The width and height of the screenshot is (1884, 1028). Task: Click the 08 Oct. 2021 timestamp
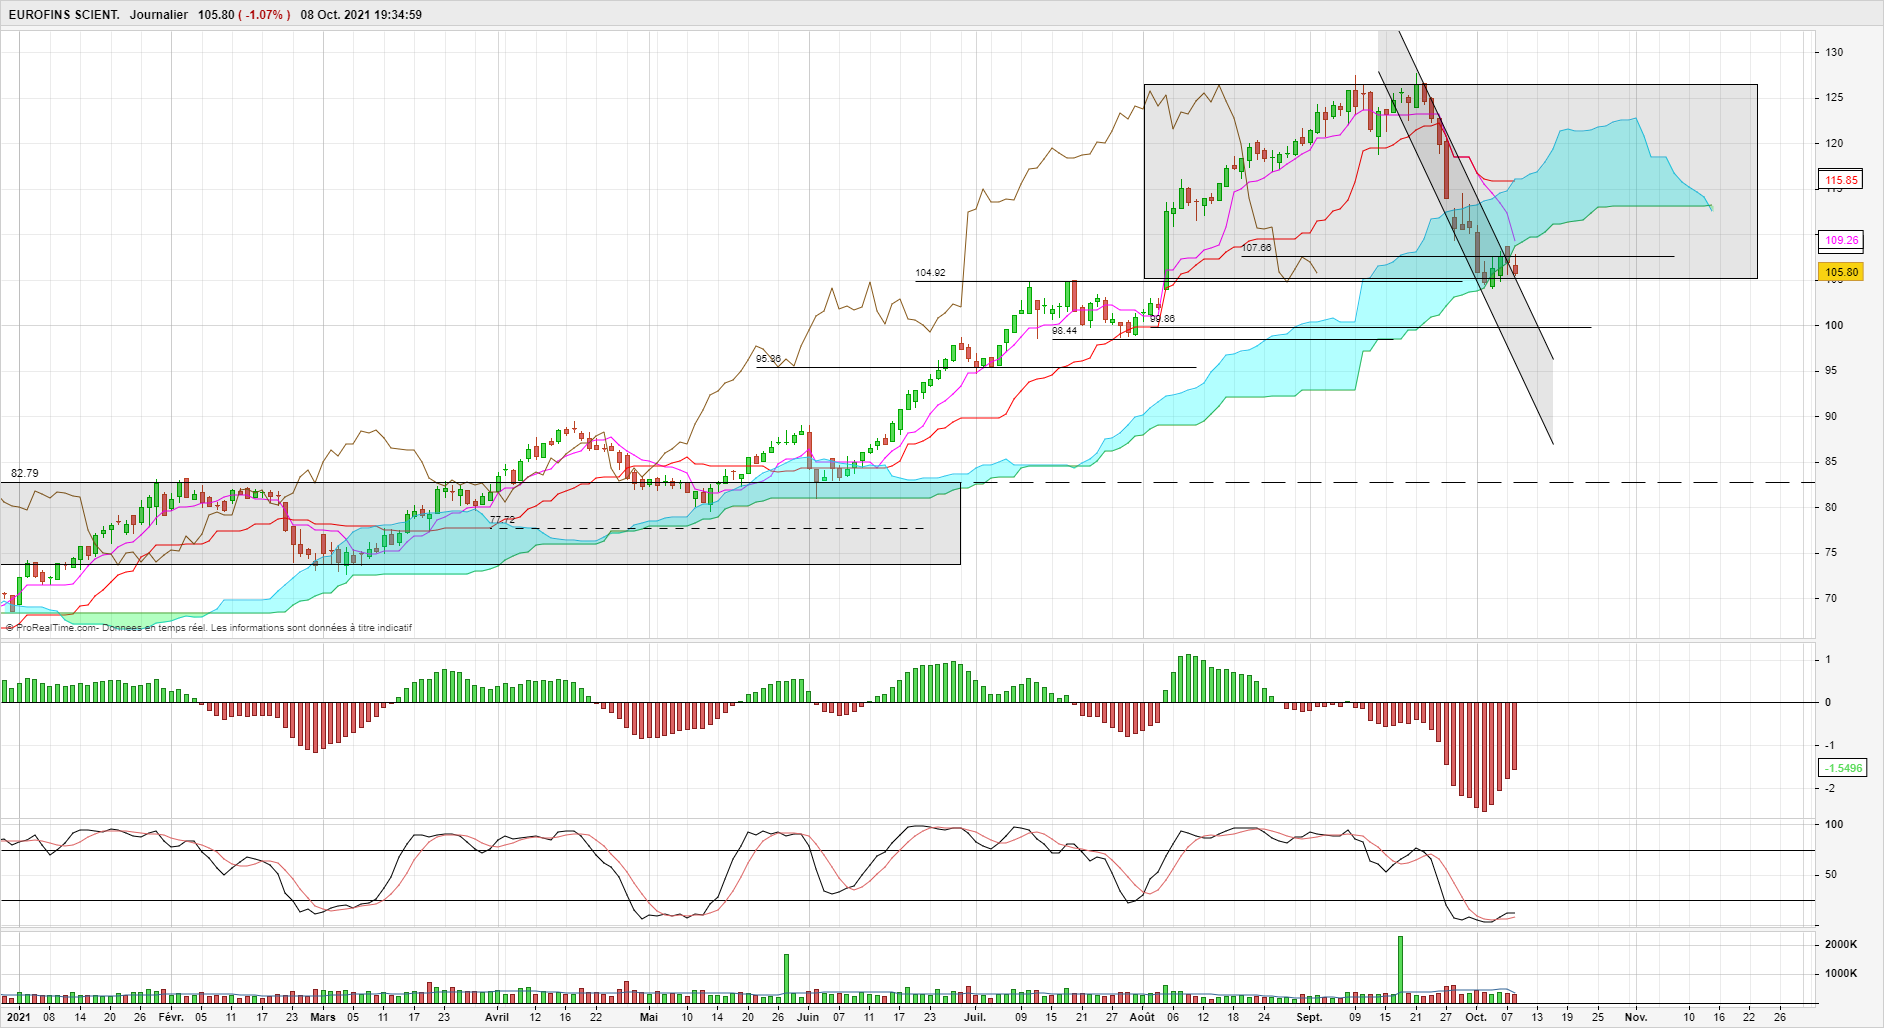(x=361, y=15)
